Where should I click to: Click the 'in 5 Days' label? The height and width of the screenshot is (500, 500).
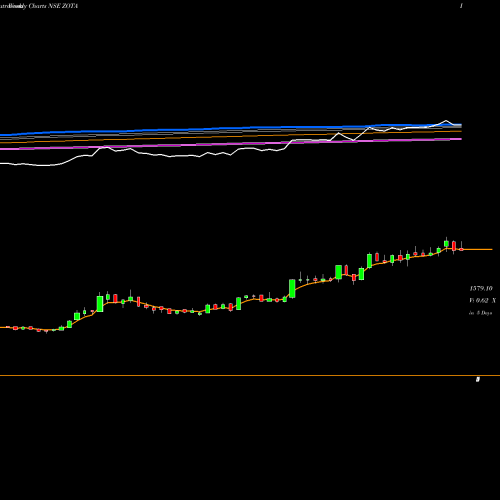[x=481, y=313]
